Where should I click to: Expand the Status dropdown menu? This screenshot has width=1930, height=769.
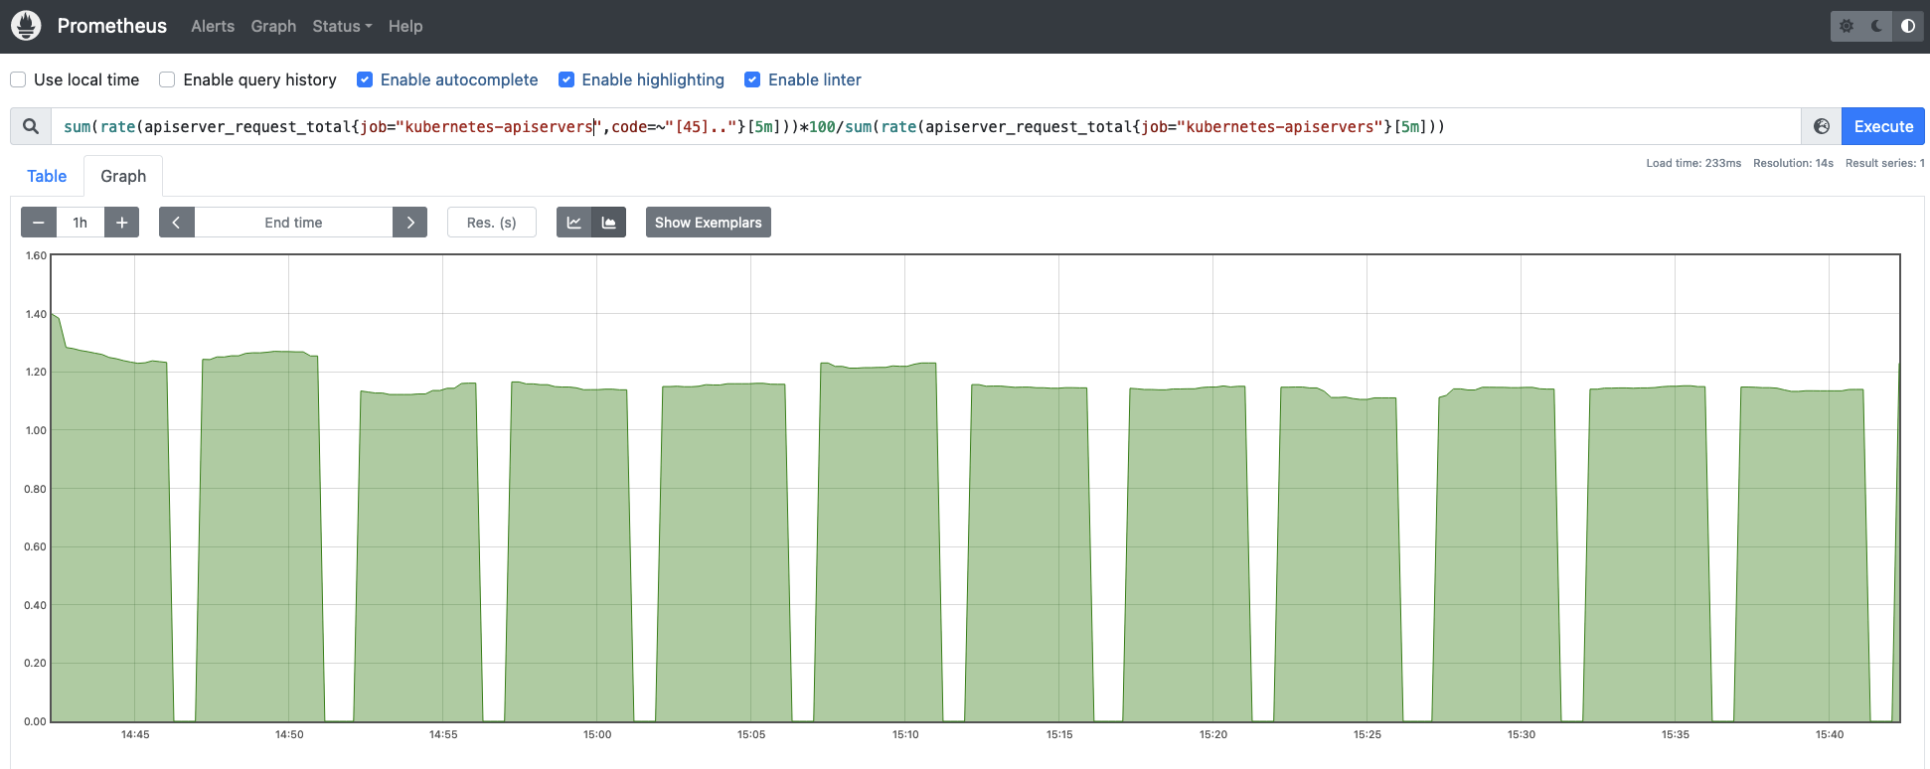point(342,26)
